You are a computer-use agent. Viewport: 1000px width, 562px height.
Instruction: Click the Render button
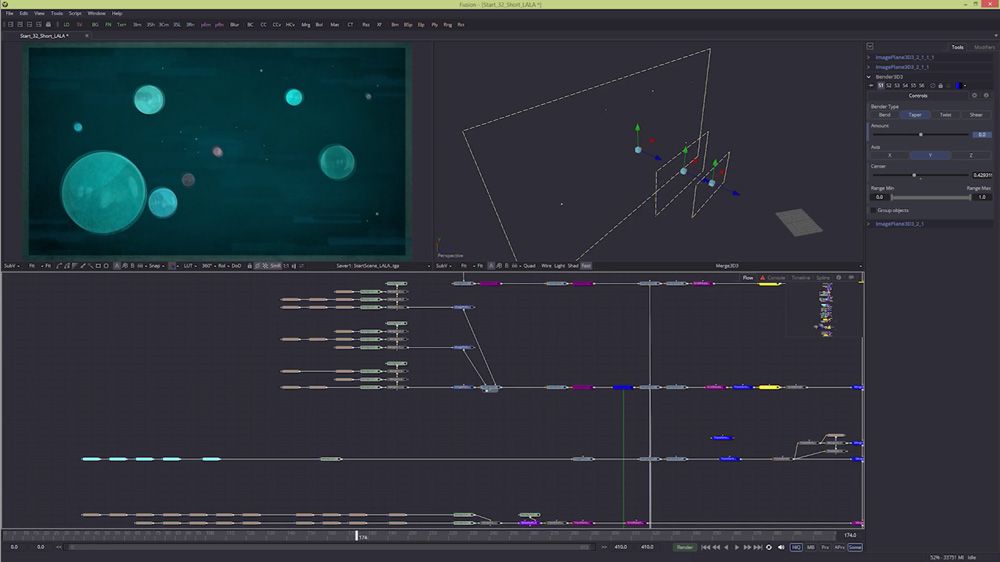[x=685, y=547]
